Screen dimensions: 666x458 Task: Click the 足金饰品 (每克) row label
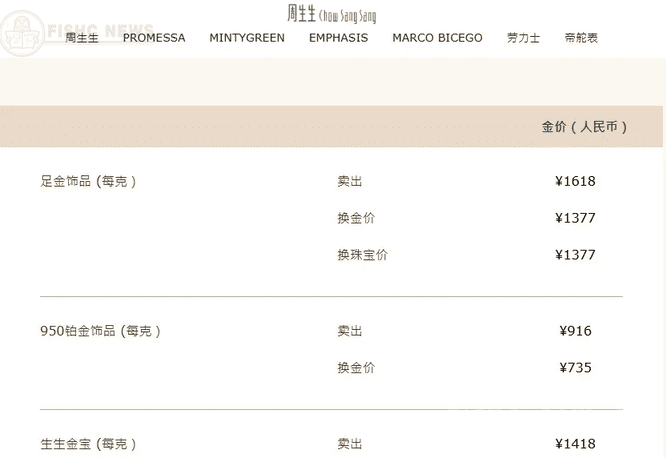point(88,182)
